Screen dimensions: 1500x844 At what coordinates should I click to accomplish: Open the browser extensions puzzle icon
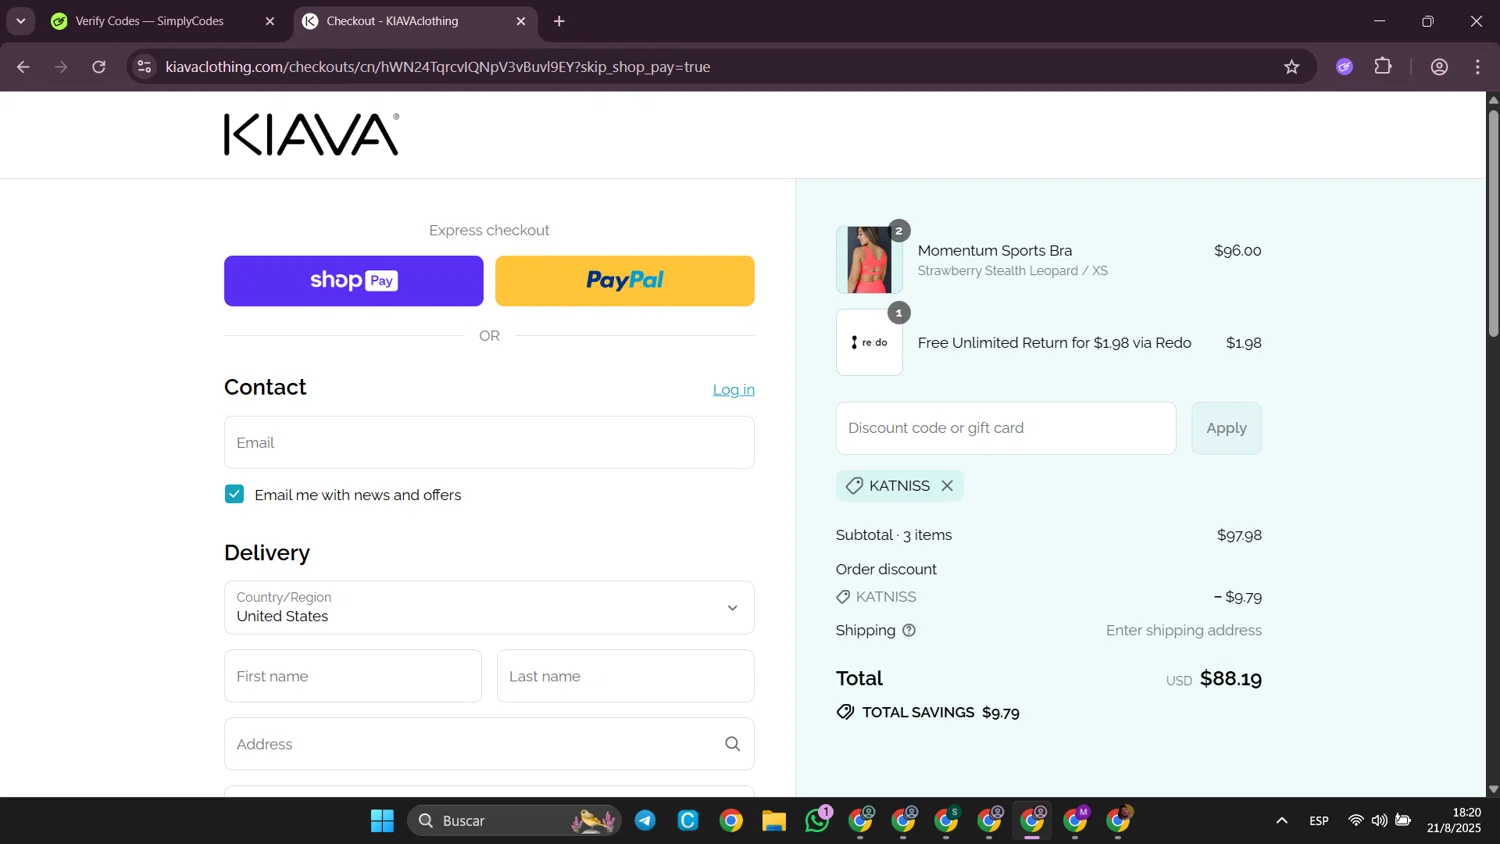point(1383,67)
